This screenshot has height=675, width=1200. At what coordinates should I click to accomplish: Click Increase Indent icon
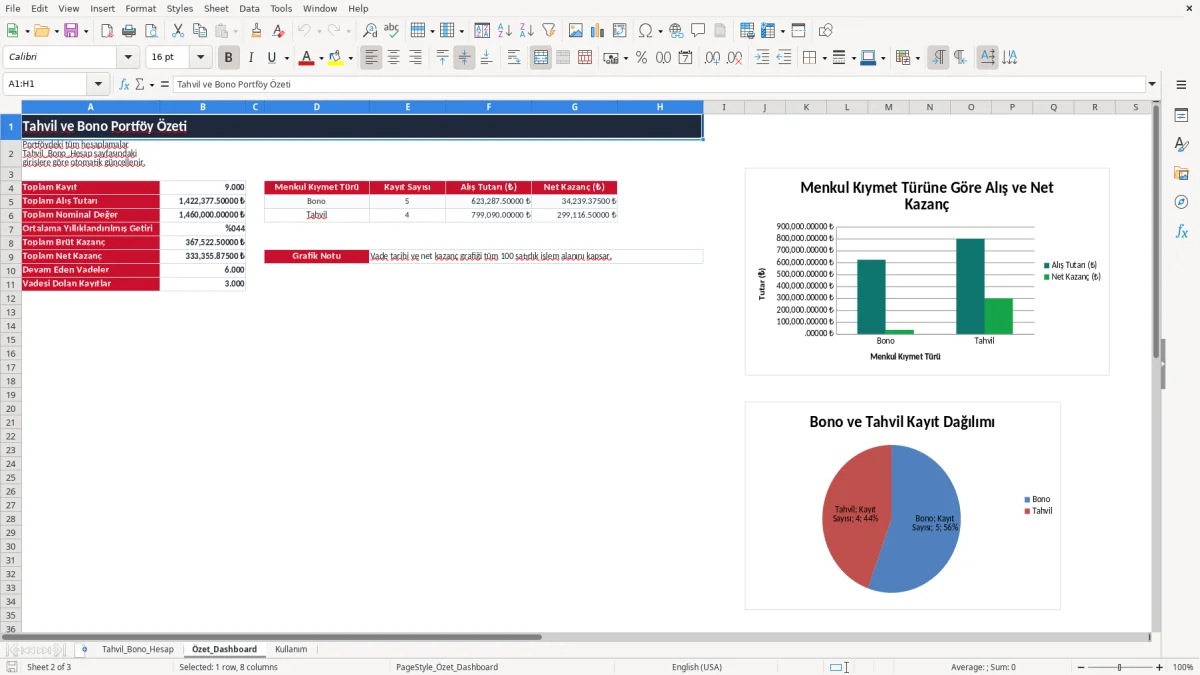coord(762,58)
